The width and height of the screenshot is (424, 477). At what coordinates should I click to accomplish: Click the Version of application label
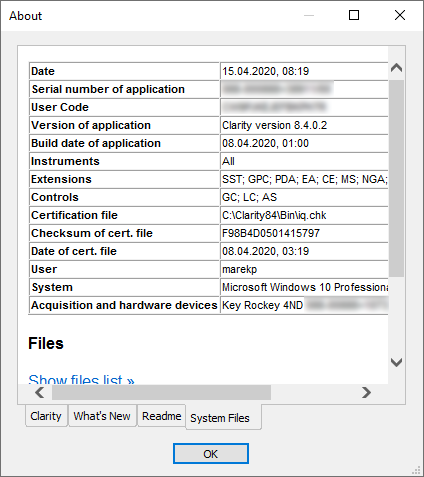[x=91, y=125]
